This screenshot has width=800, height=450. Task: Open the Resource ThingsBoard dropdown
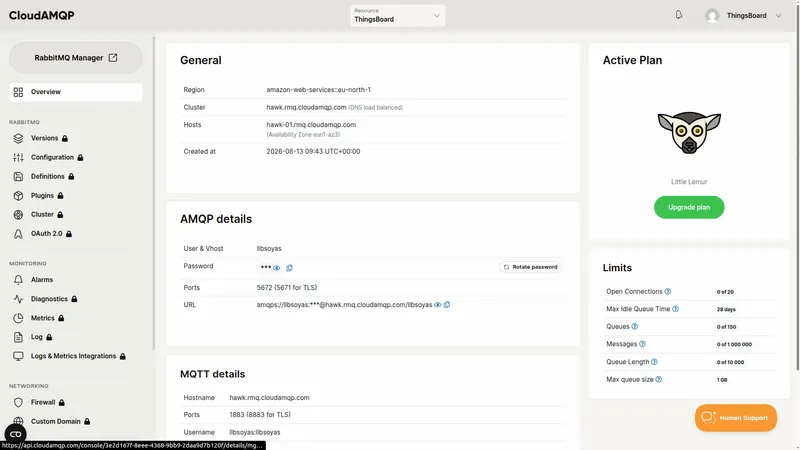tap(397, 15)
